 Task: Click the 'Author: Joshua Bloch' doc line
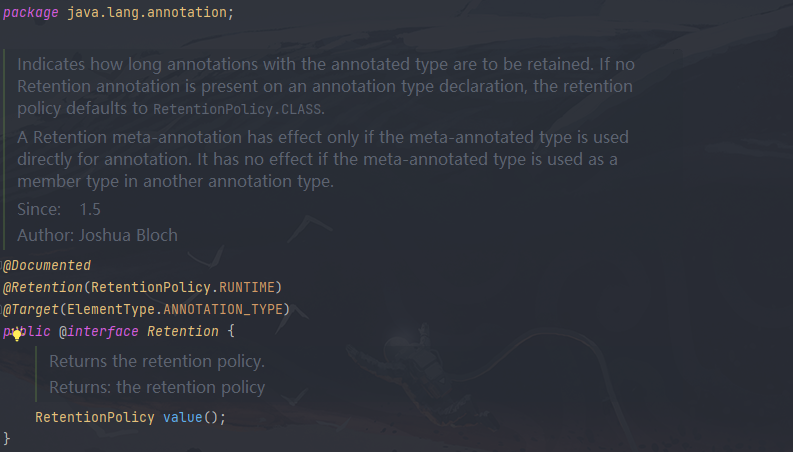(x=98, y=235)
